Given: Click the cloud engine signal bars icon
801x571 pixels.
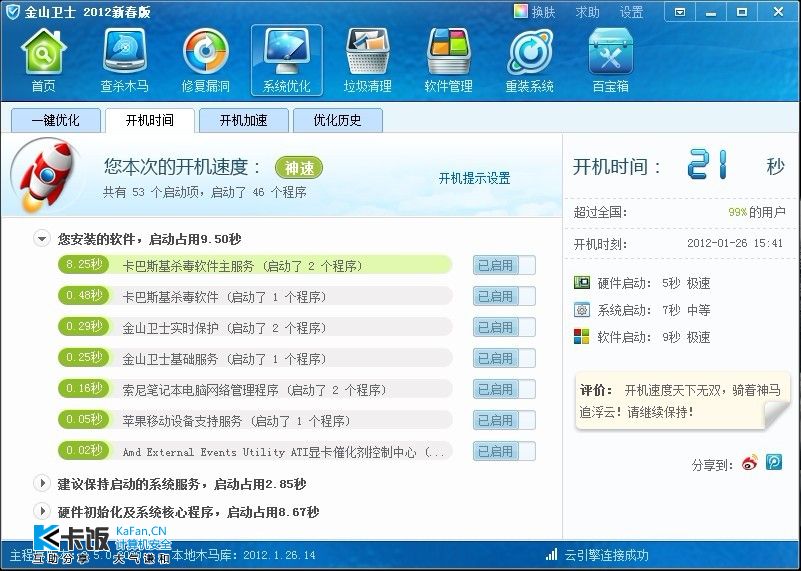Looking at the screenshot, I should tap(551, 554).
